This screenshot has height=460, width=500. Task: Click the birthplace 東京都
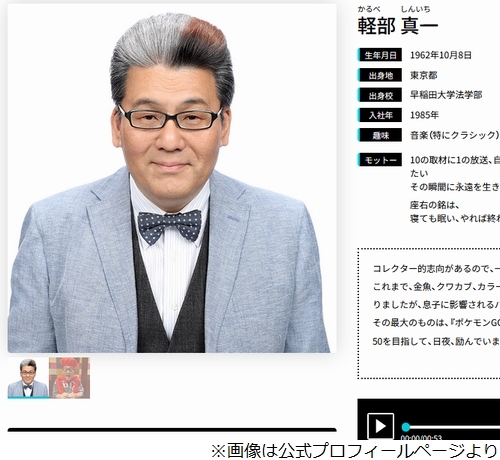point(424,75)
